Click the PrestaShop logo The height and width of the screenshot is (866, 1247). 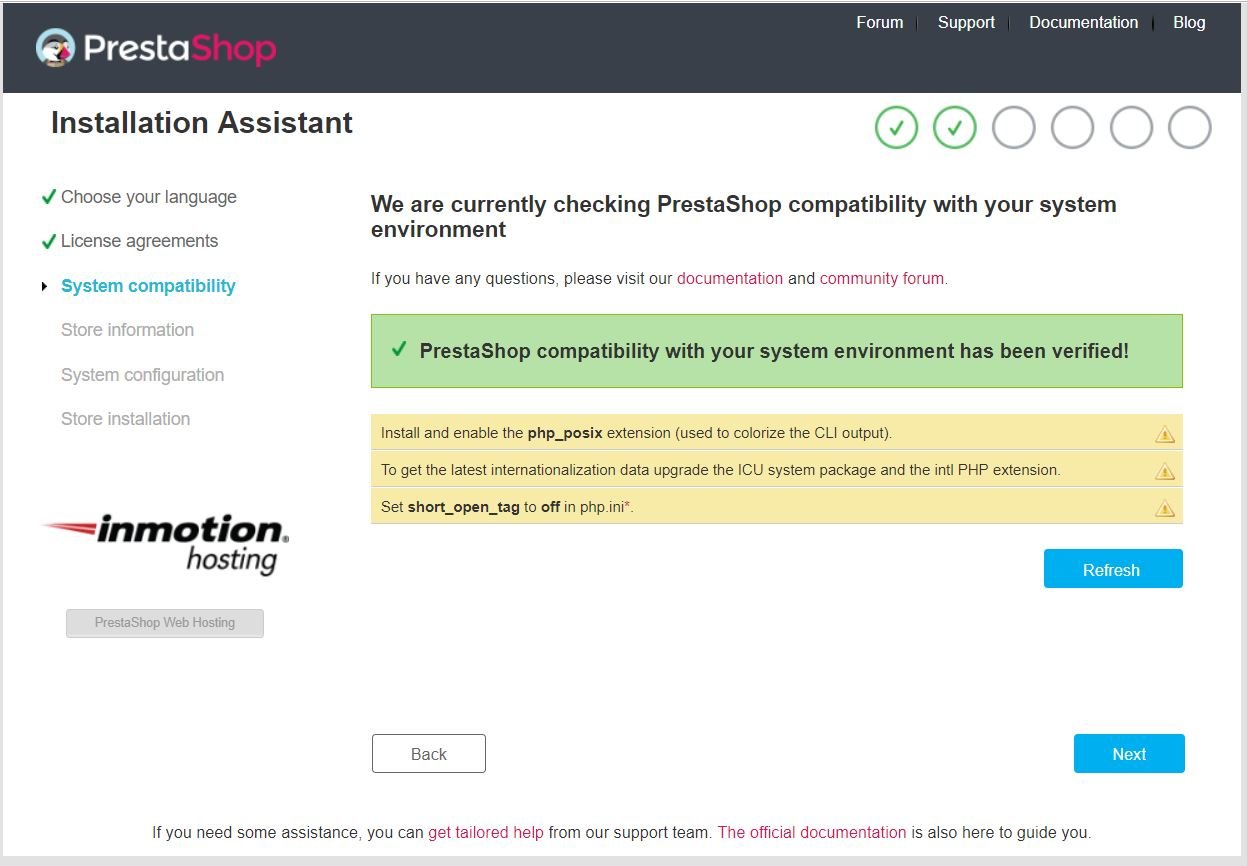coord(156,48)
